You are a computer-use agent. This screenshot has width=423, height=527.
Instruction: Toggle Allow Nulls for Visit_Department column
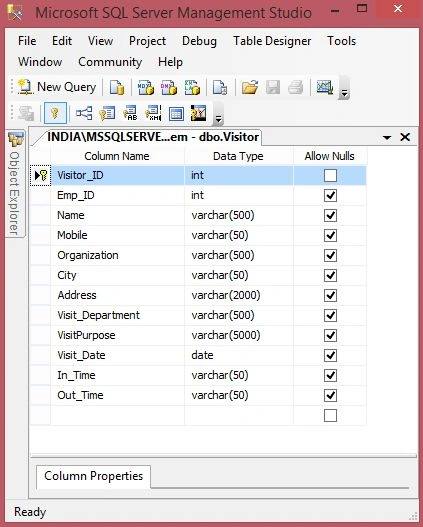point(330,315)
